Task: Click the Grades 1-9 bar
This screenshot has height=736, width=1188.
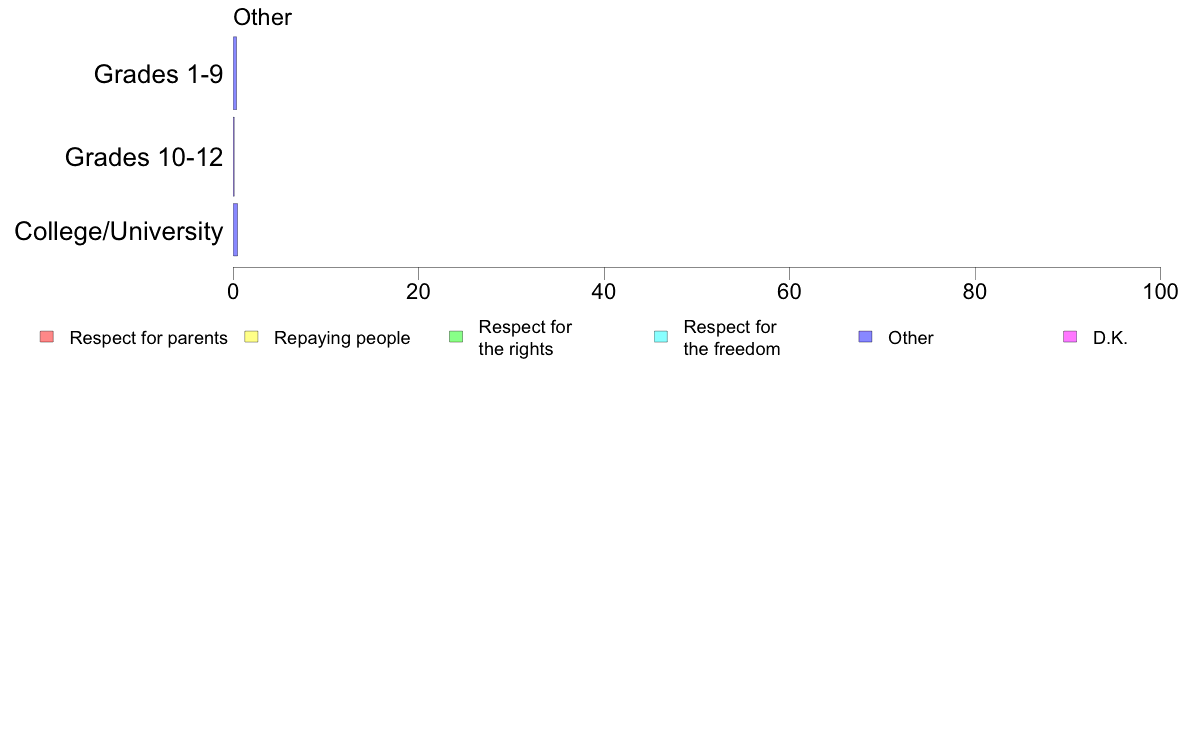Action: click(235, 74)
